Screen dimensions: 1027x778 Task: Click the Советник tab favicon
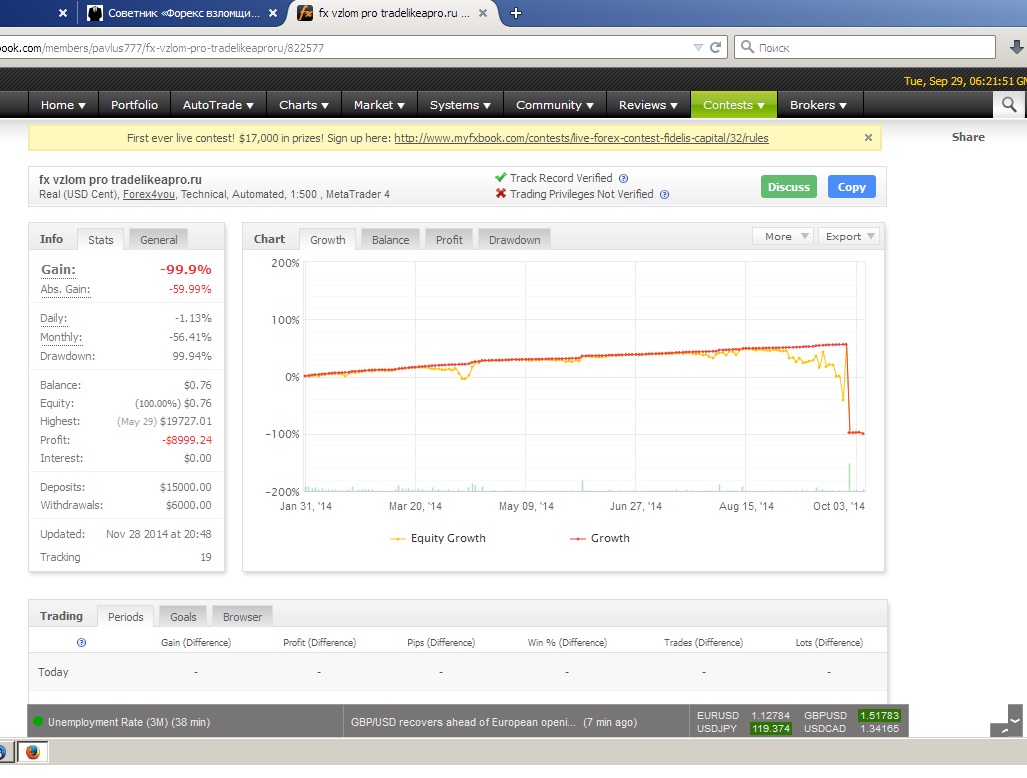pyautogui.click(x=95, y=13)
